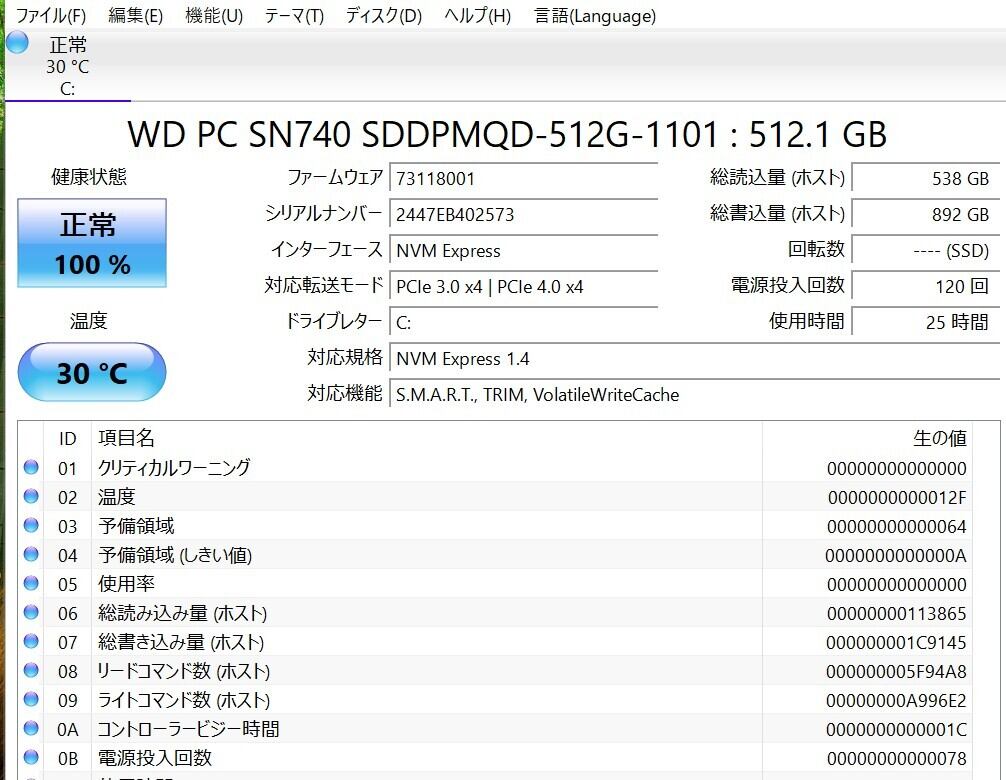Screen dimensions: 1006x780
Task: Open the テーマ(T) menu
Action: (x=294, y=16)
